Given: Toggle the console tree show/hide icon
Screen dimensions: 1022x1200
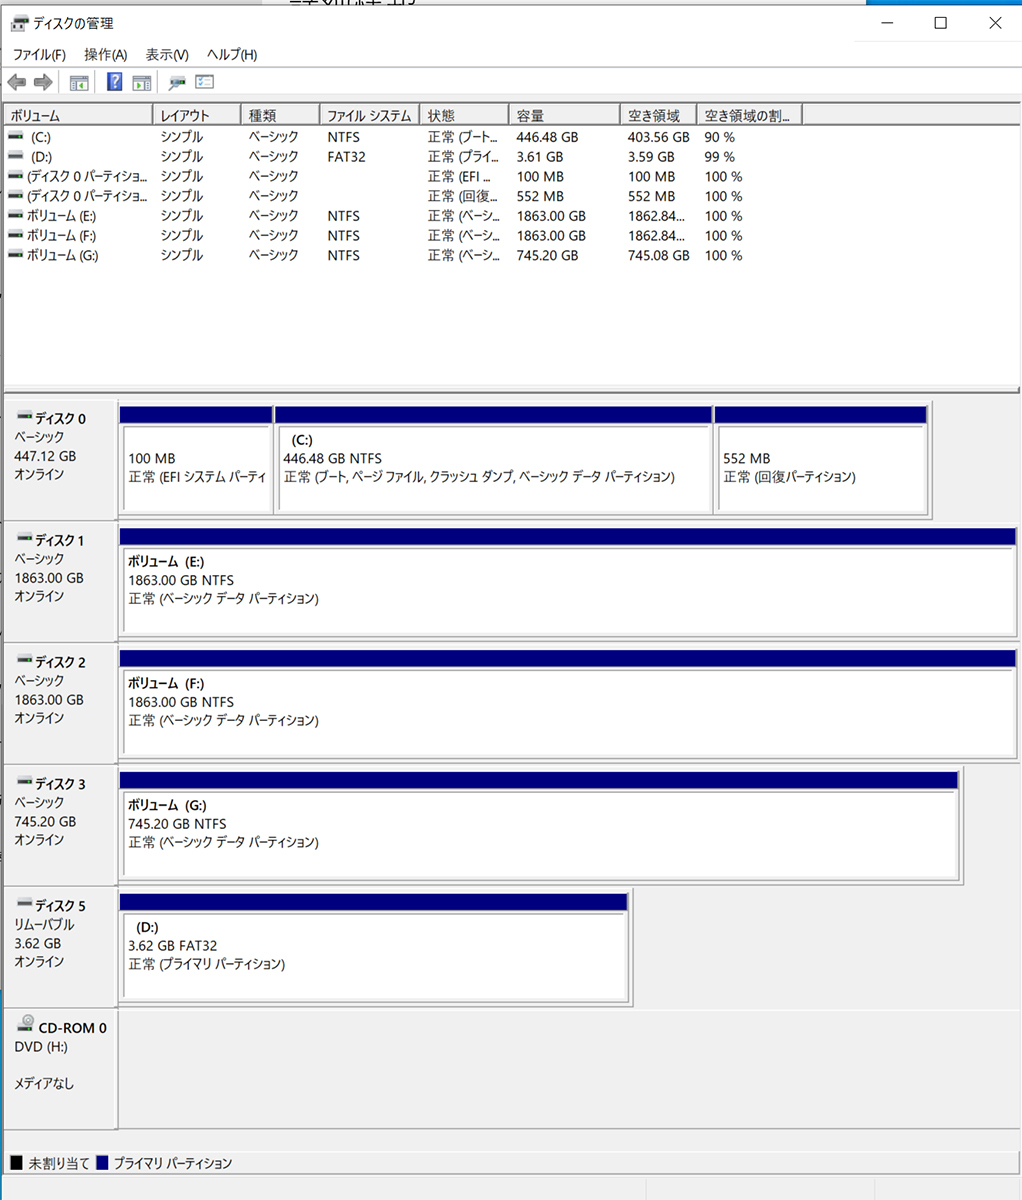Looking at the screenshot, I should point(79,82).
